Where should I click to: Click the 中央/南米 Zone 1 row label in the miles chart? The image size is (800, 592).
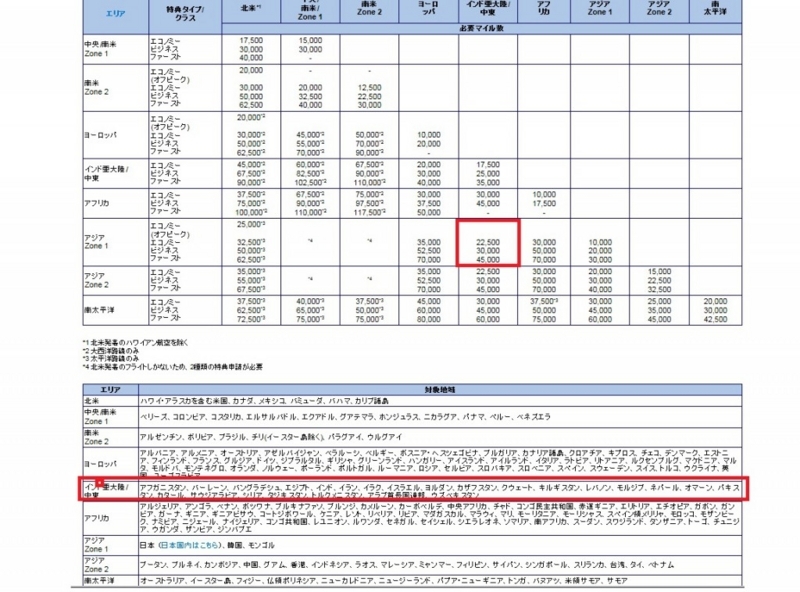(101, 48)
